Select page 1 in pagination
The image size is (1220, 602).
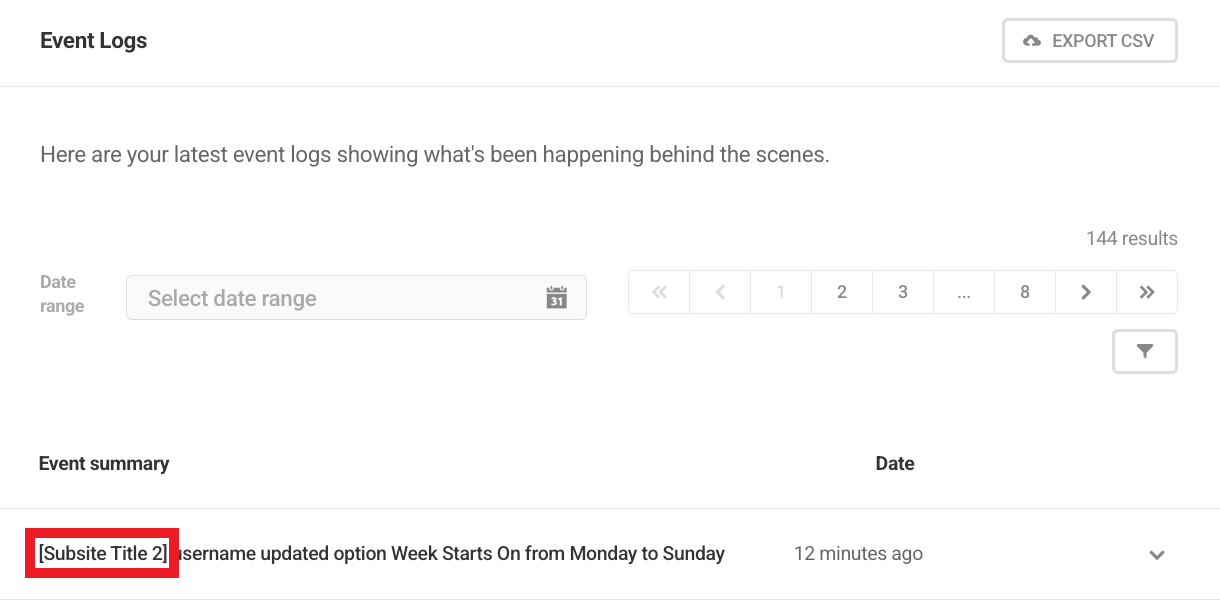coord(781,292)
